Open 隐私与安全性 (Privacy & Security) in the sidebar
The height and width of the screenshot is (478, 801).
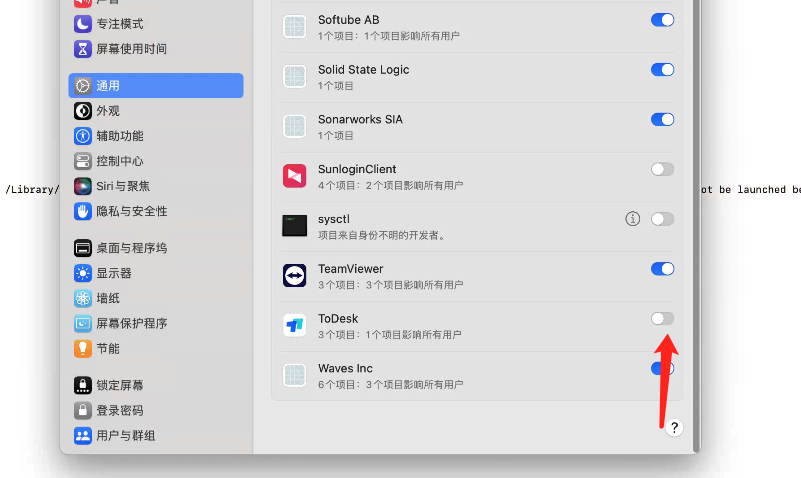click(x=156, y=211)
